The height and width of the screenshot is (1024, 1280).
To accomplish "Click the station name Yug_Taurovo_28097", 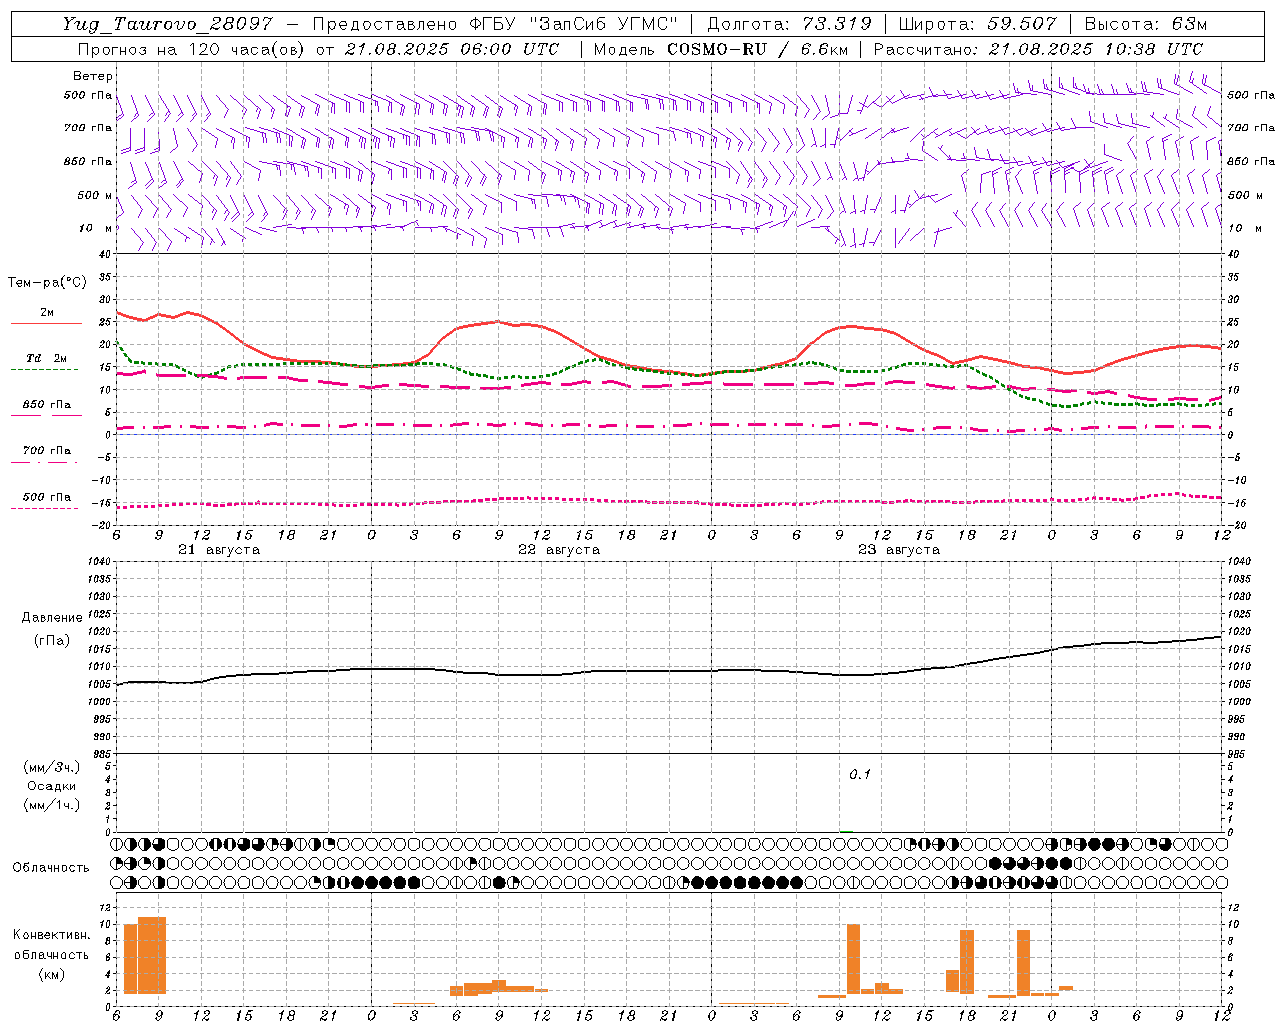I will 167,24.
